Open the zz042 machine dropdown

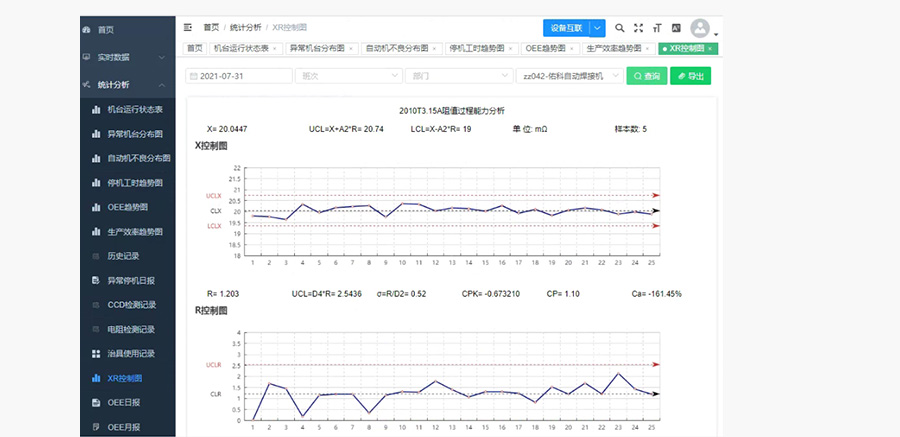pyautogui.click(x=570, y=76)
